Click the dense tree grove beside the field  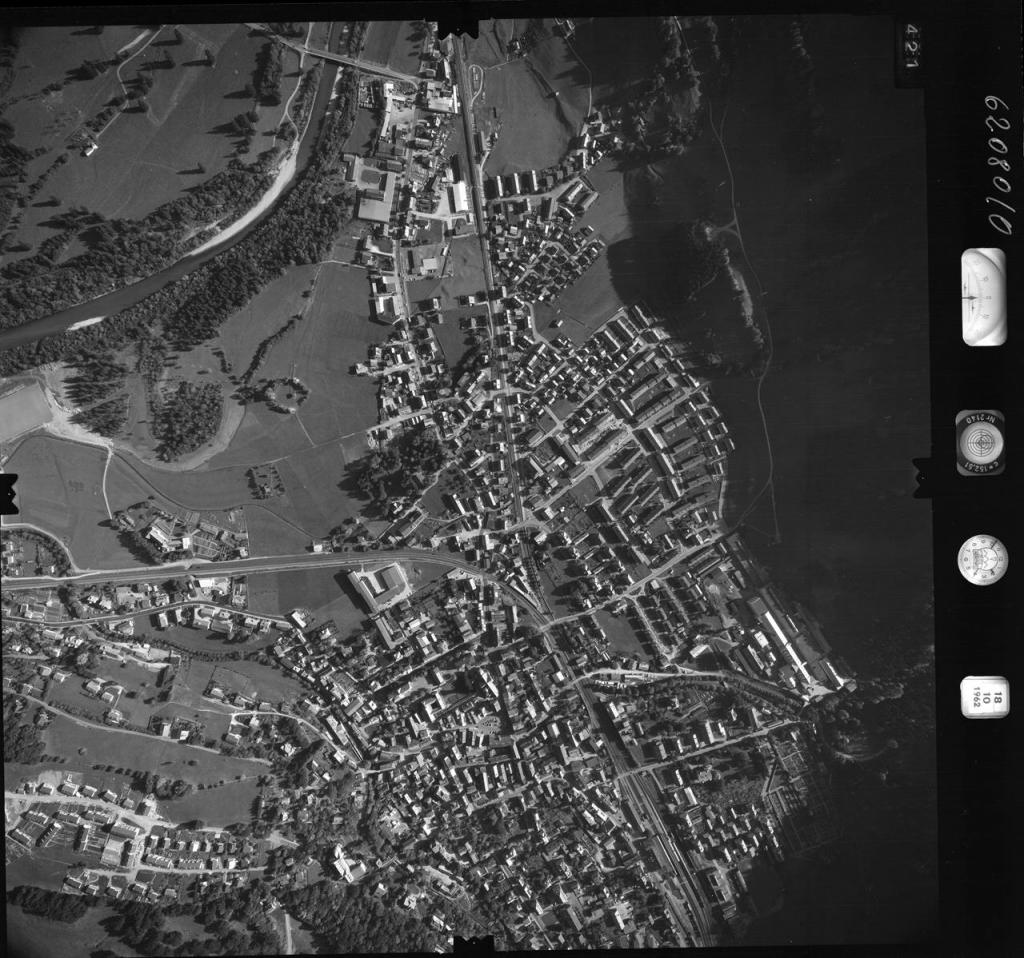pos(187,417)
